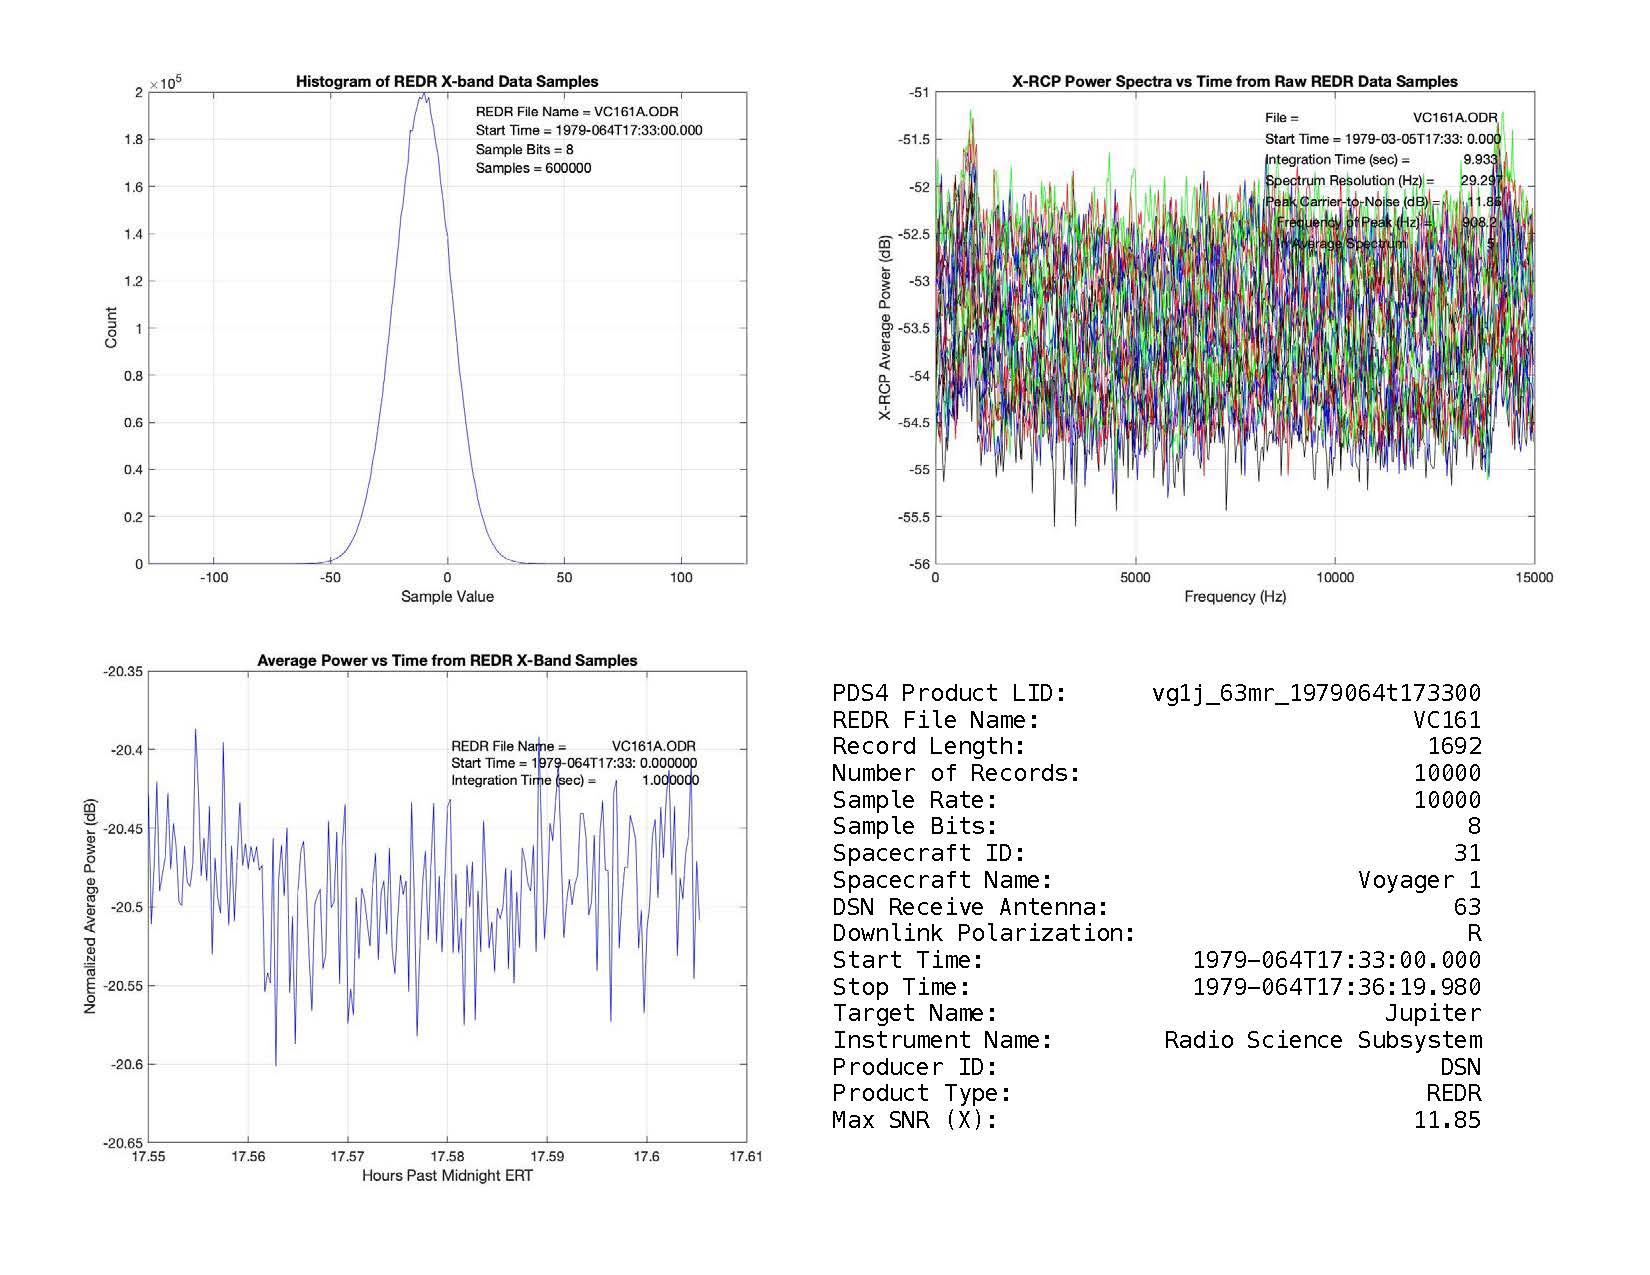Click the 'Radio Science Subsystem' text

point(1322,1040)
